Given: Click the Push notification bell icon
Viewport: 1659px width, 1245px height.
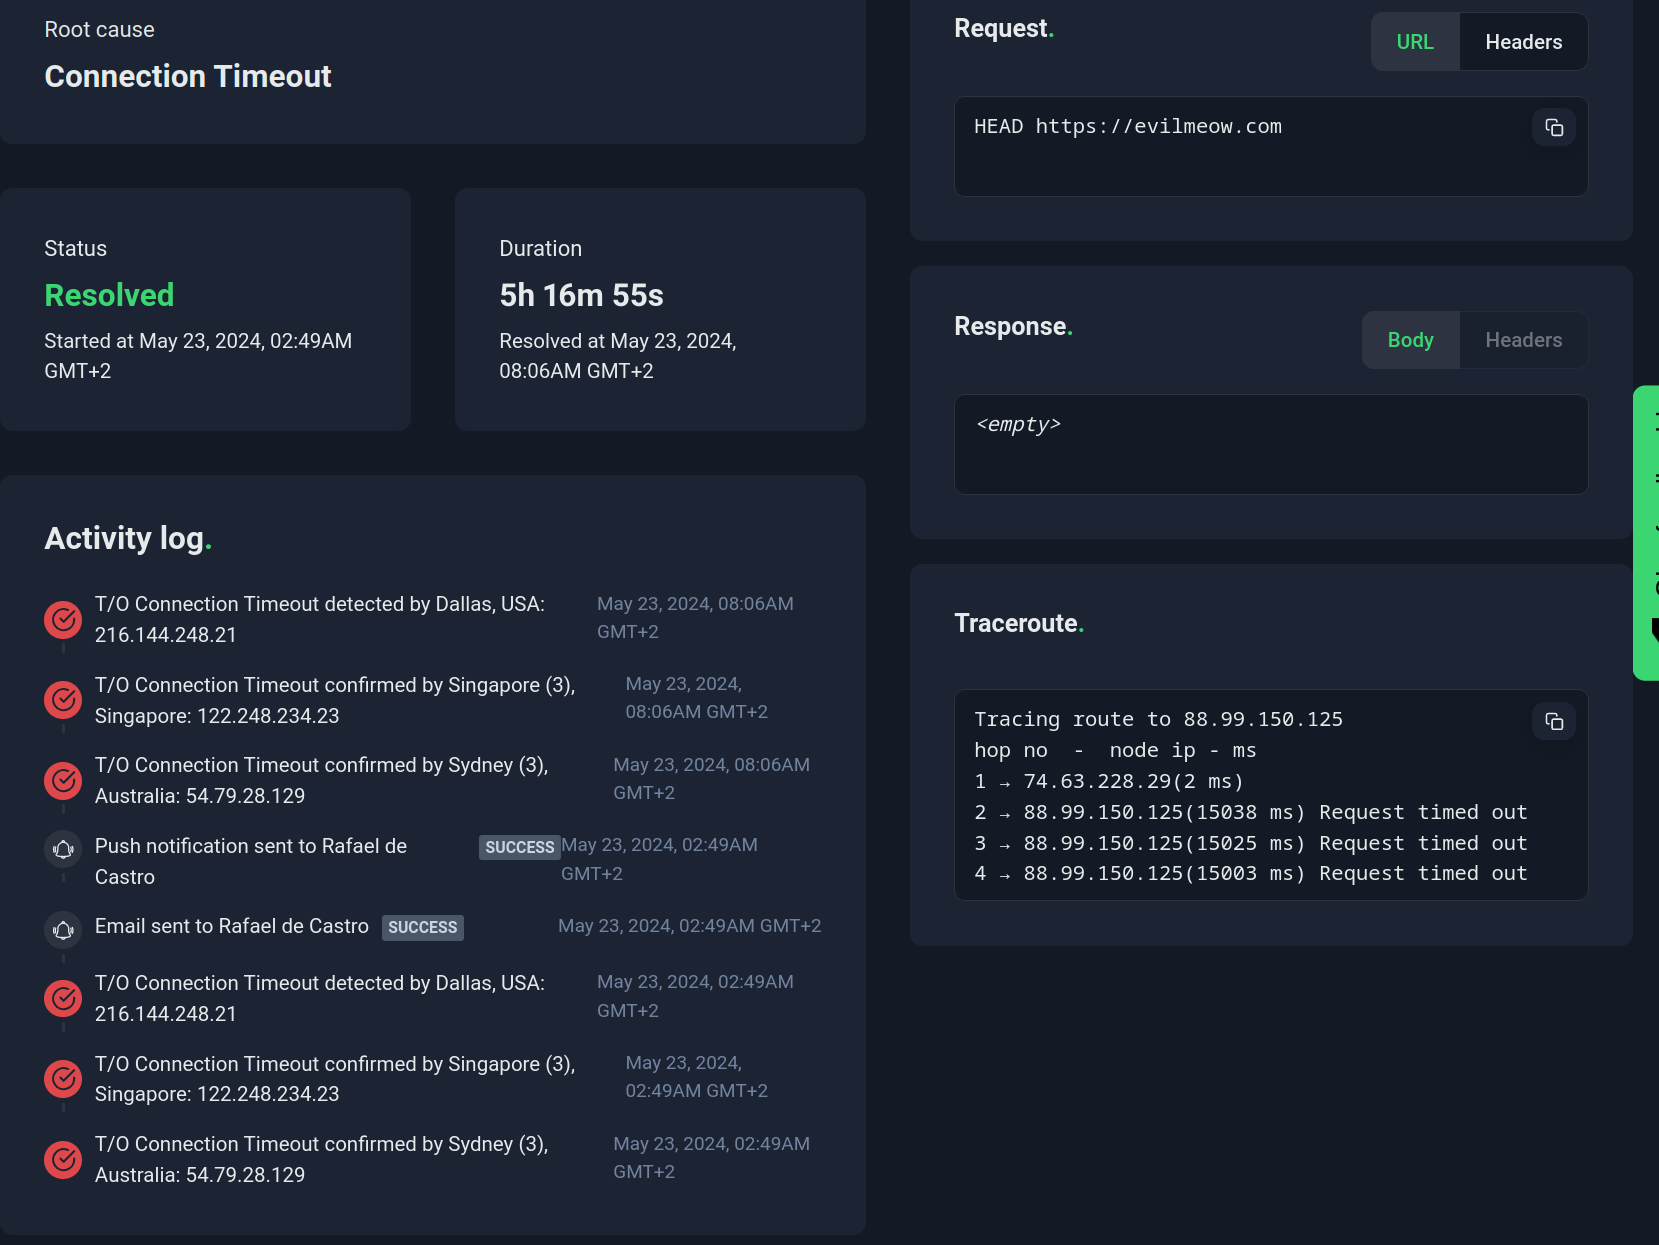Looking at the screenshot, I should click(x=63, y=849).
